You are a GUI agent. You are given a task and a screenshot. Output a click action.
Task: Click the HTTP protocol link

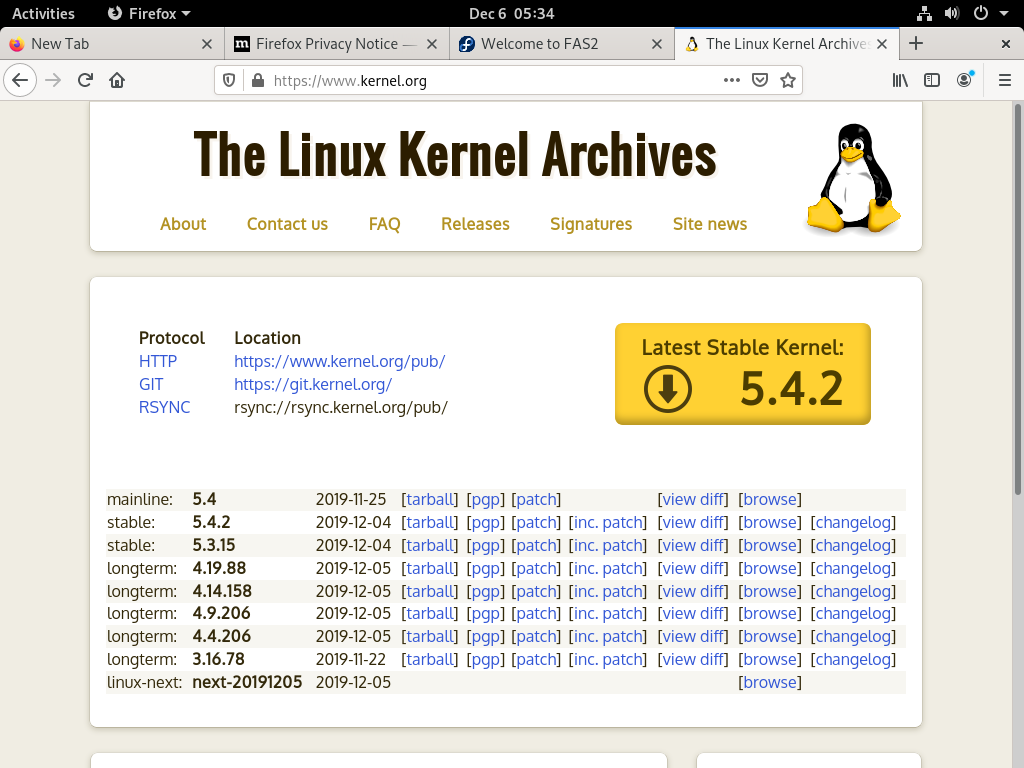[x=157, y=361]
